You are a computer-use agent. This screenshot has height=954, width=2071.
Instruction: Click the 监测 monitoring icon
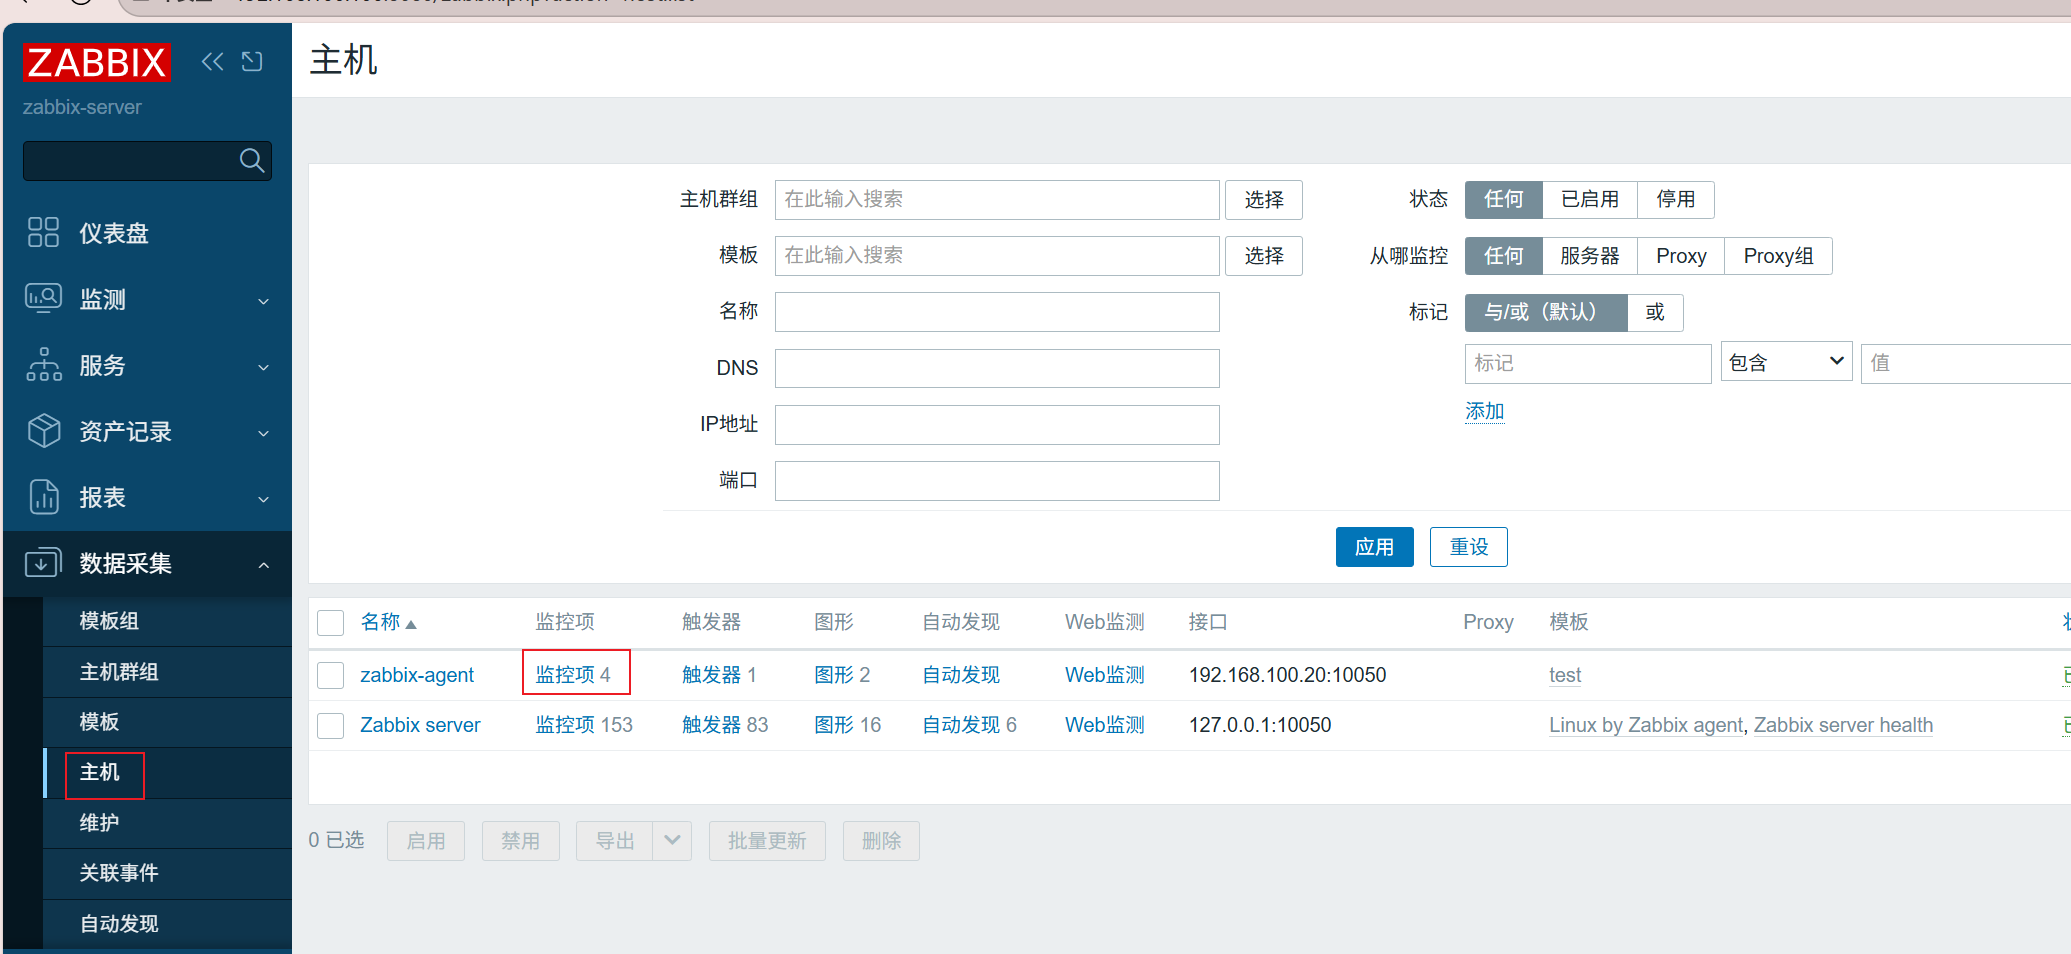[43, 298]
